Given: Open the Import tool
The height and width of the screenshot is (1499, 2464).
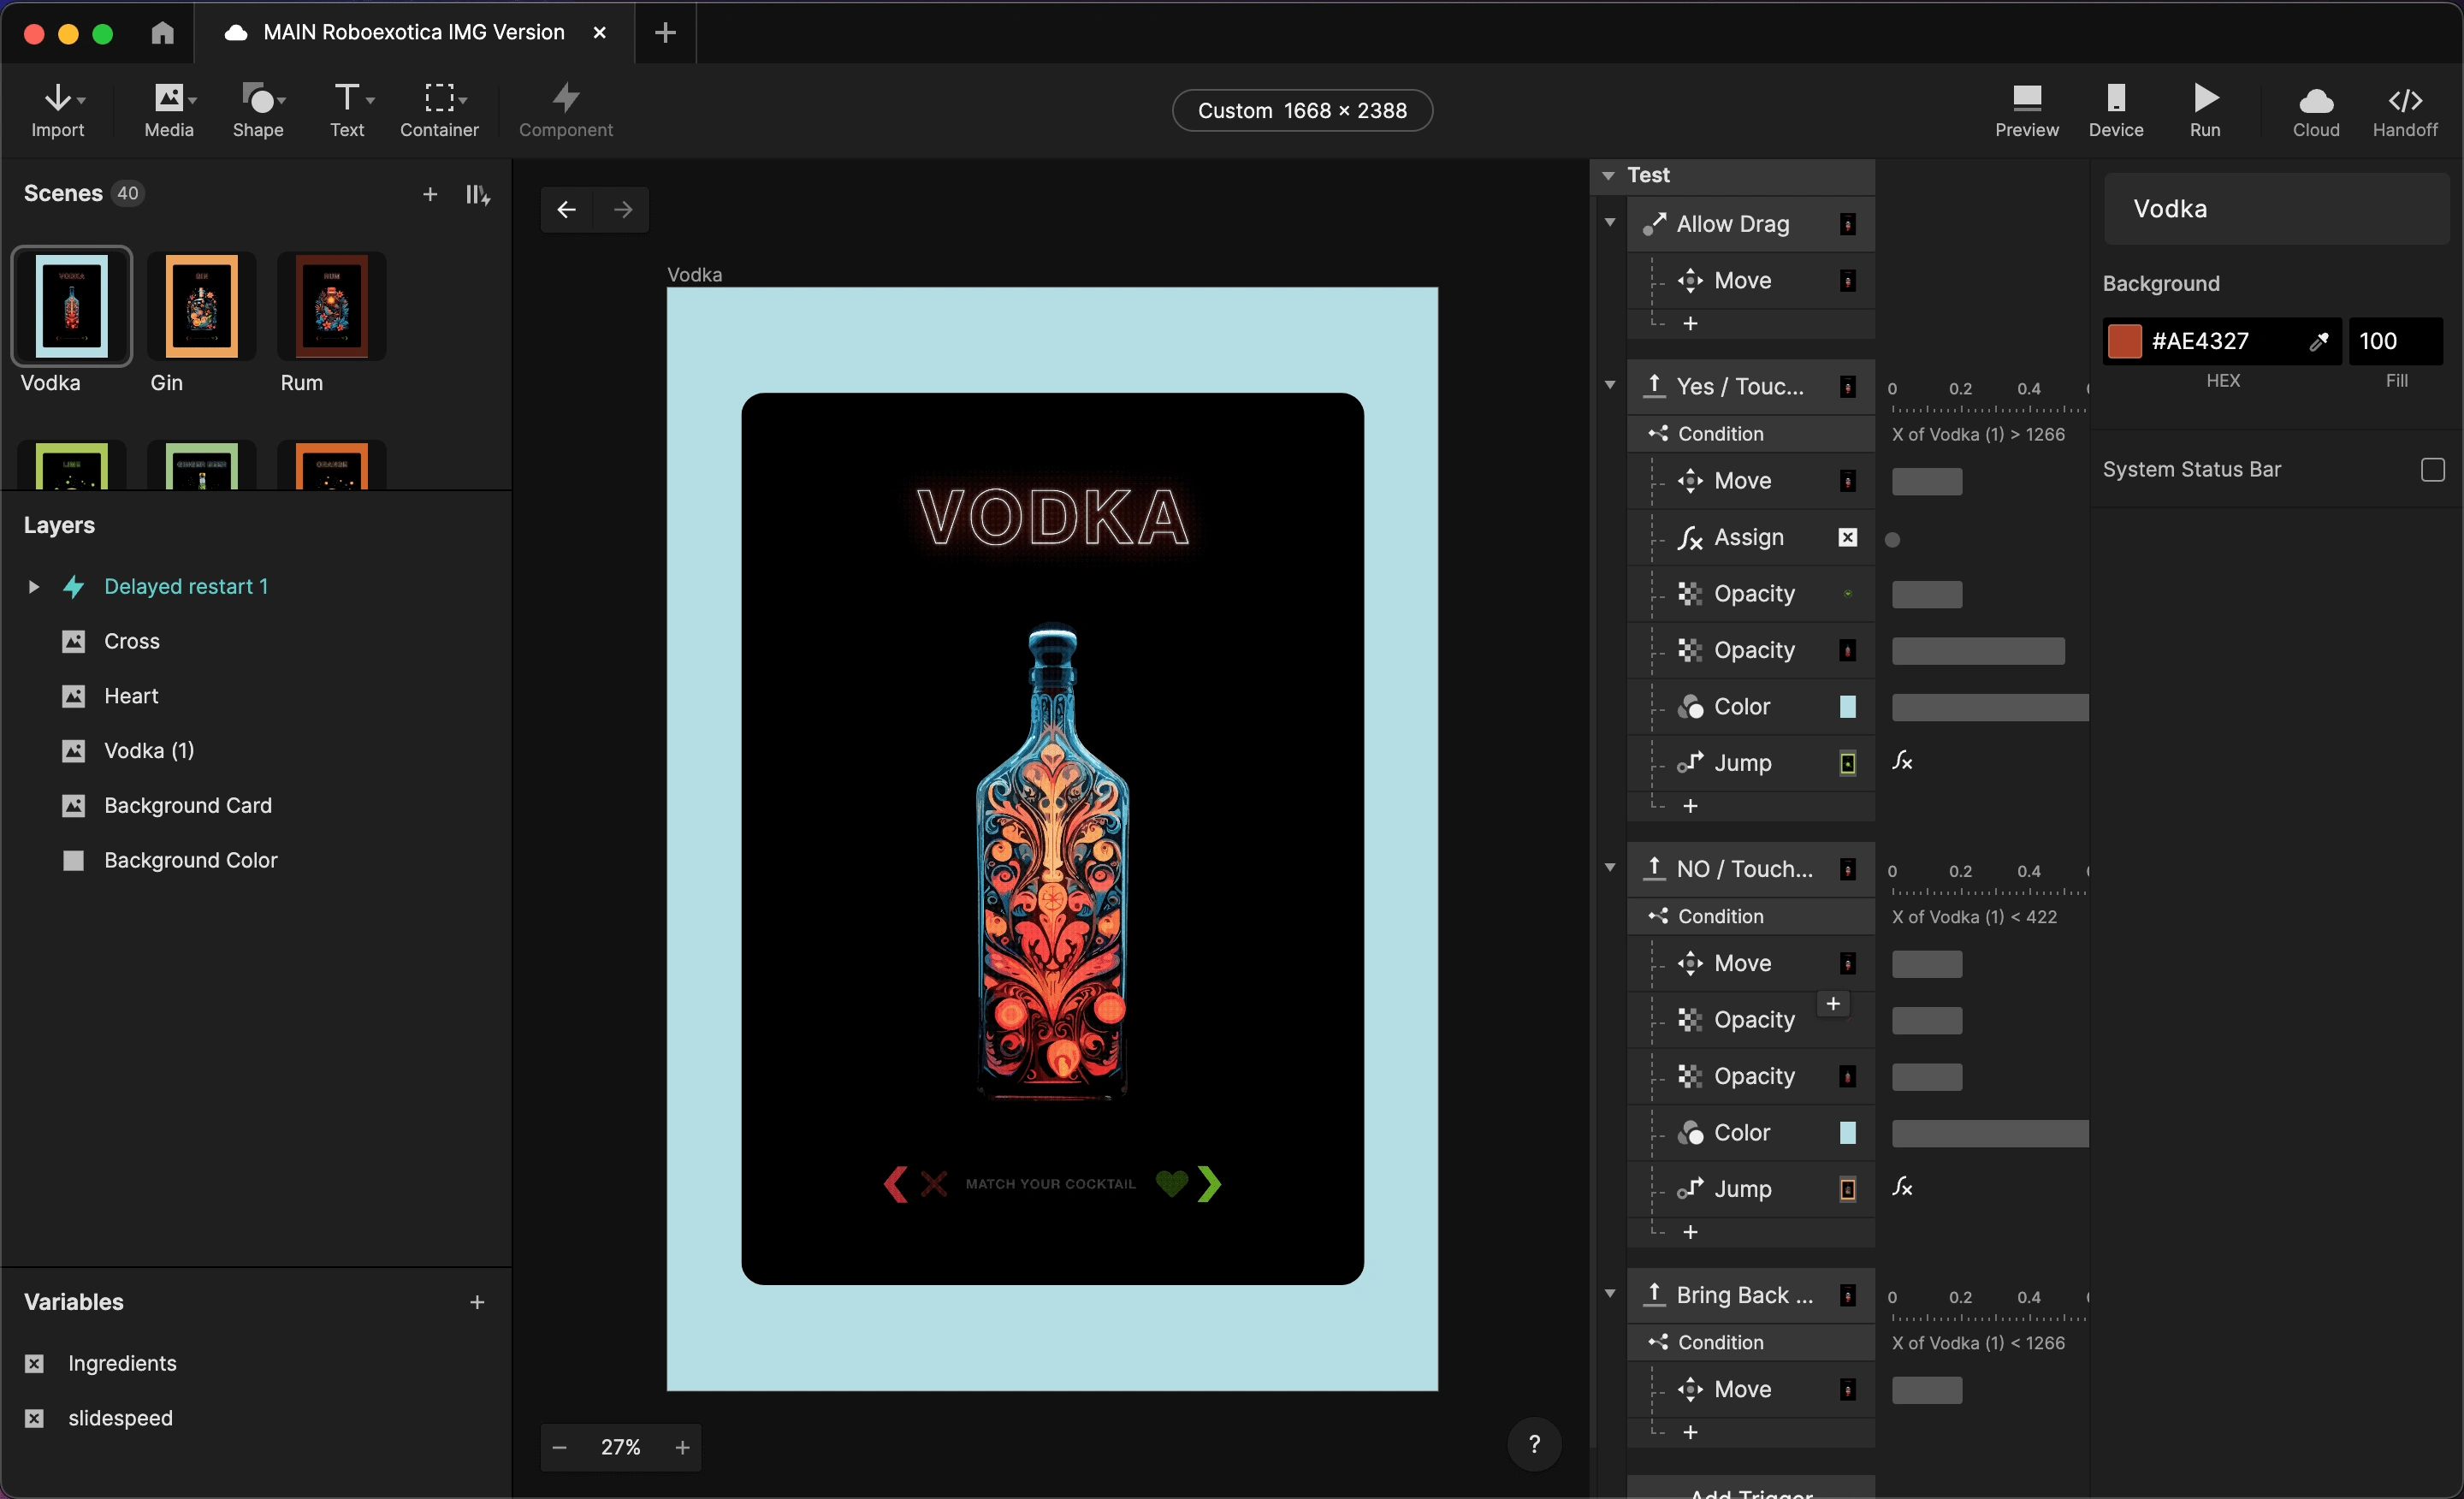Looking at the screenshot, I should pyautogui.click(x=58, y=110).
